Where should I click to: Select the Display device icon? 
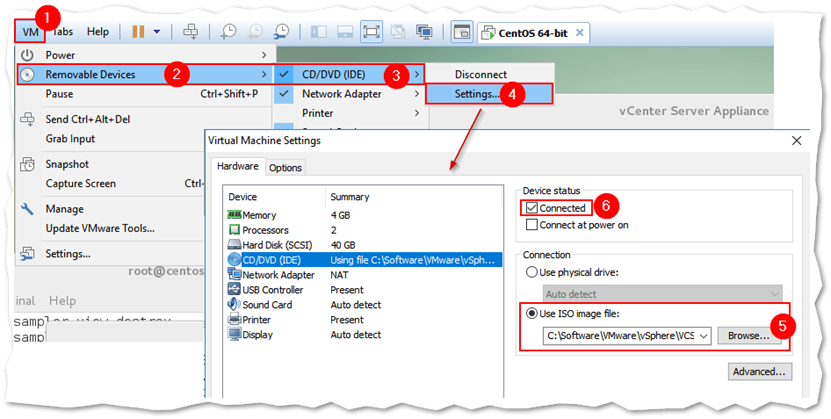click(x=234, y=334)
